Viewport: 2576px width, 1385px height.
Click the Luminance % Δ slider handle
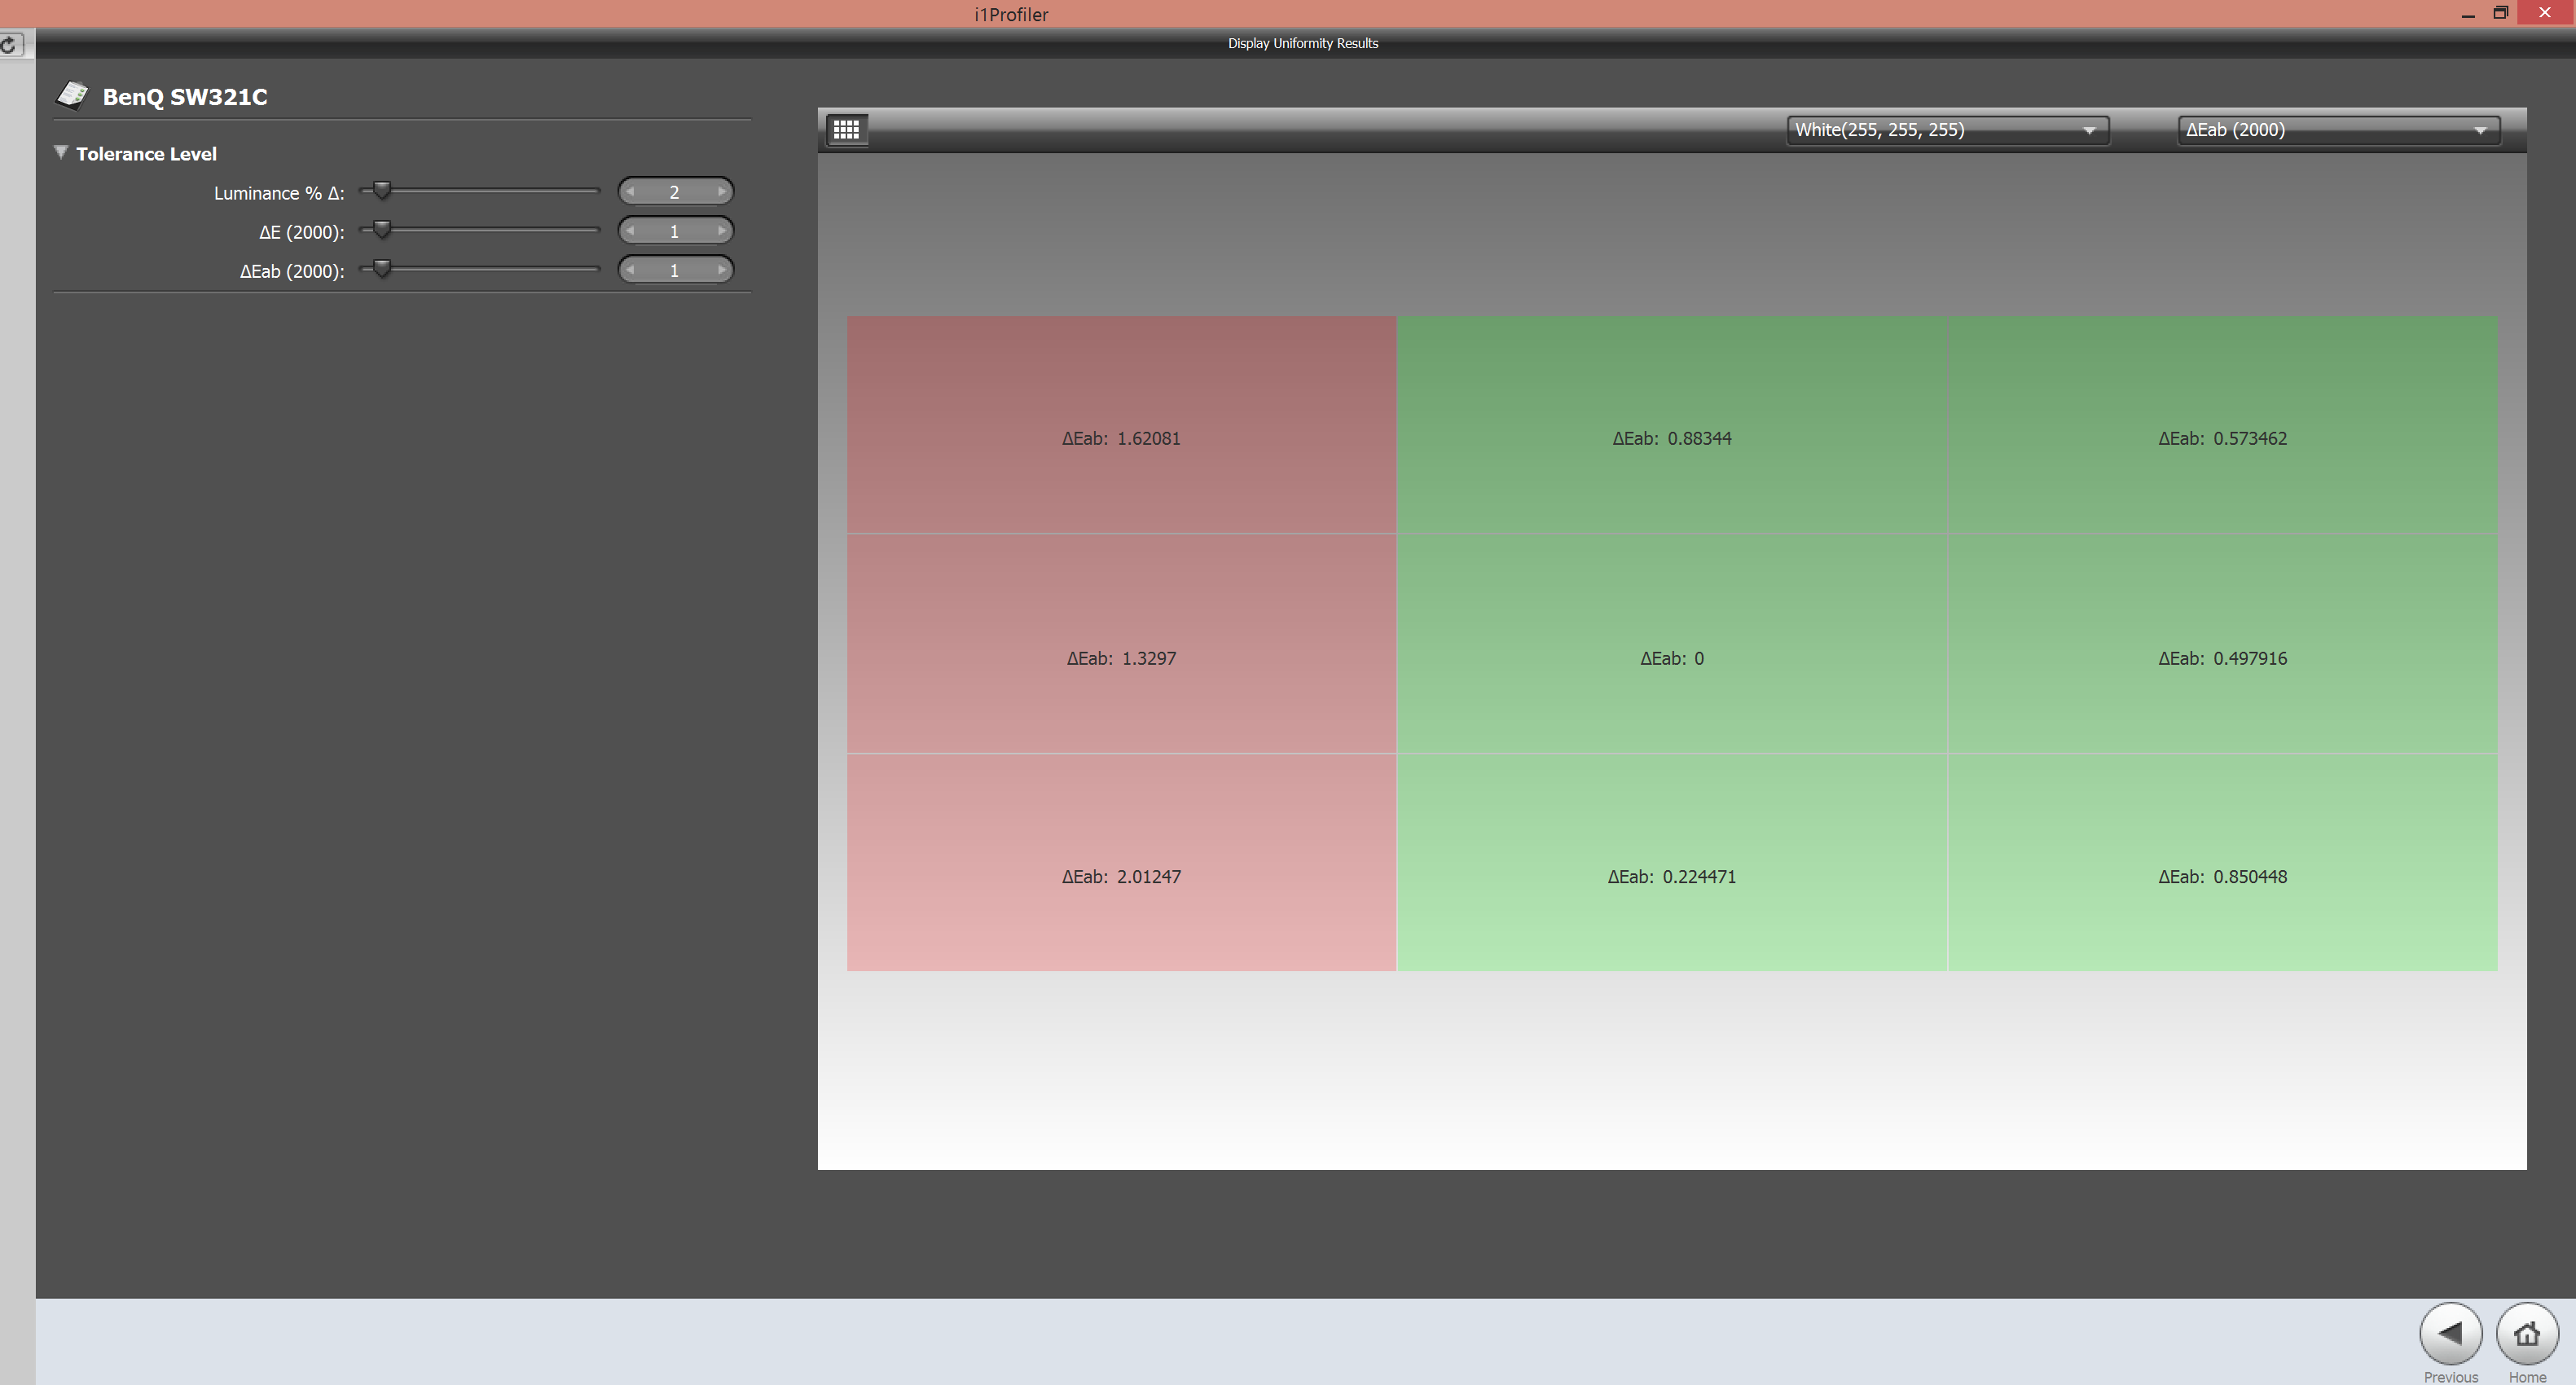tap(382, 190)
